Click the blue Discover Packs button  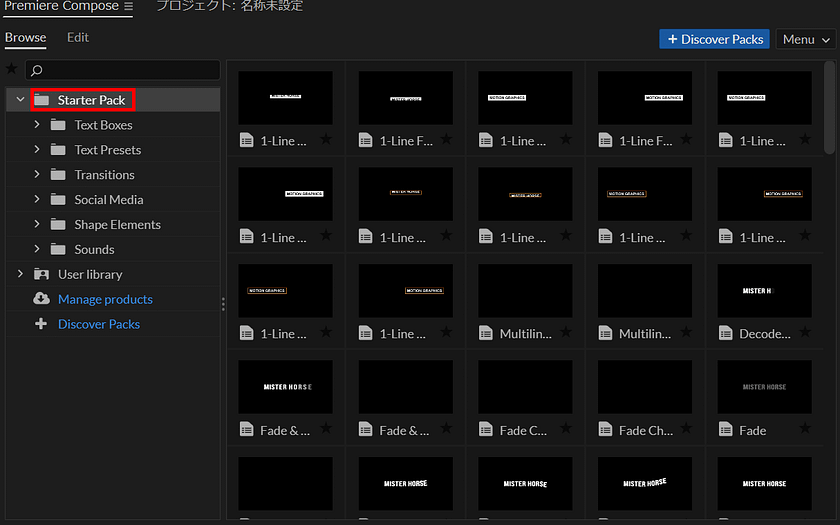(713, 39)
